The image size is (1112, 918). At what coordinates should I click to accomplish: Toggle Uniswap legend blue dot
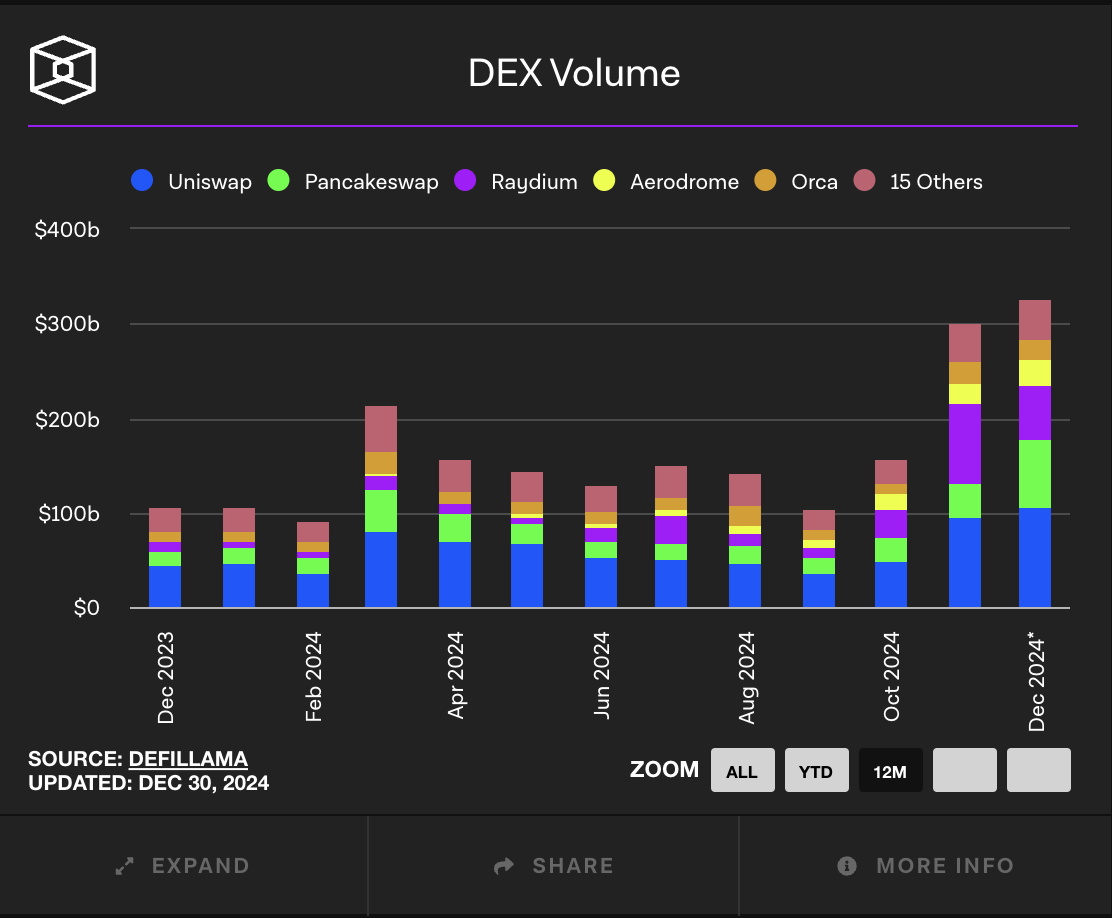[142, 180]
